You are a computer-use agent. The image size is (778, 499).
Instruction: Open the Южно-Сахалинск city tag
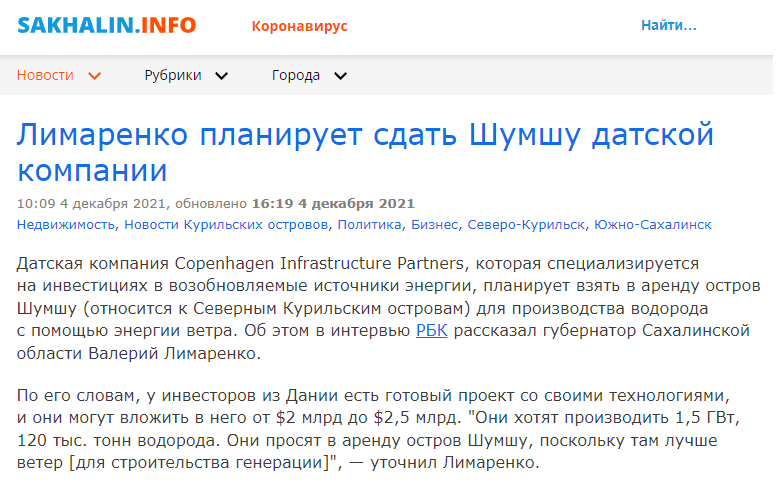tap(652, 225)
